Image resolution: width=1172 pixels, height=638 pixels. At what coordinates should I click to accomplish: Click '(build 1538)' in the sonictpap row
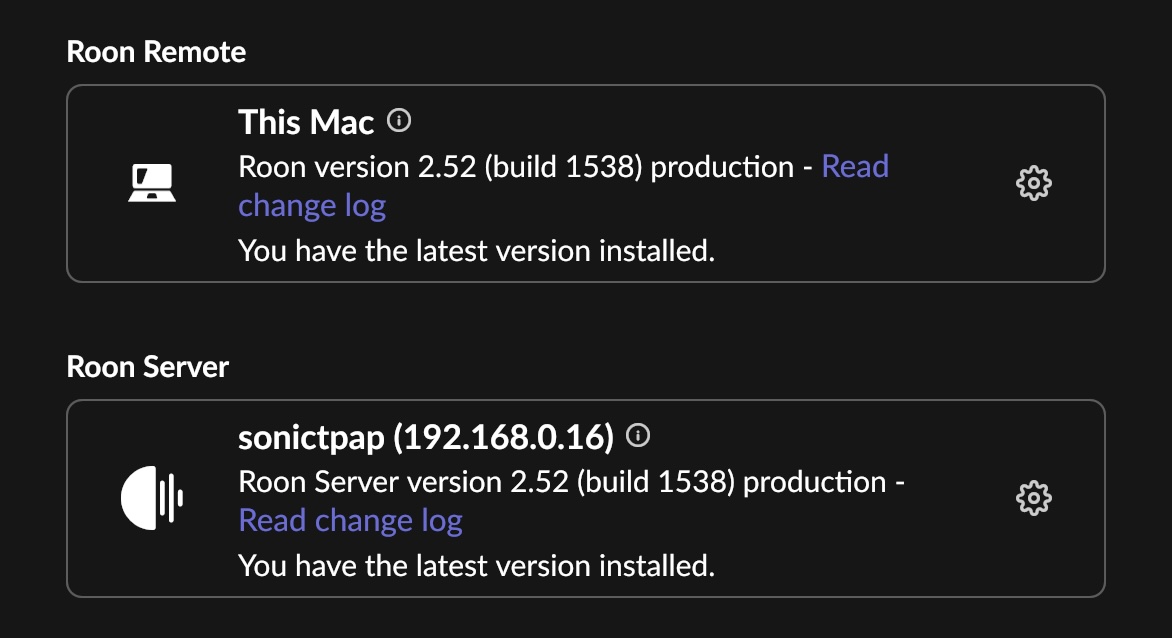click(x=656, y=483)
